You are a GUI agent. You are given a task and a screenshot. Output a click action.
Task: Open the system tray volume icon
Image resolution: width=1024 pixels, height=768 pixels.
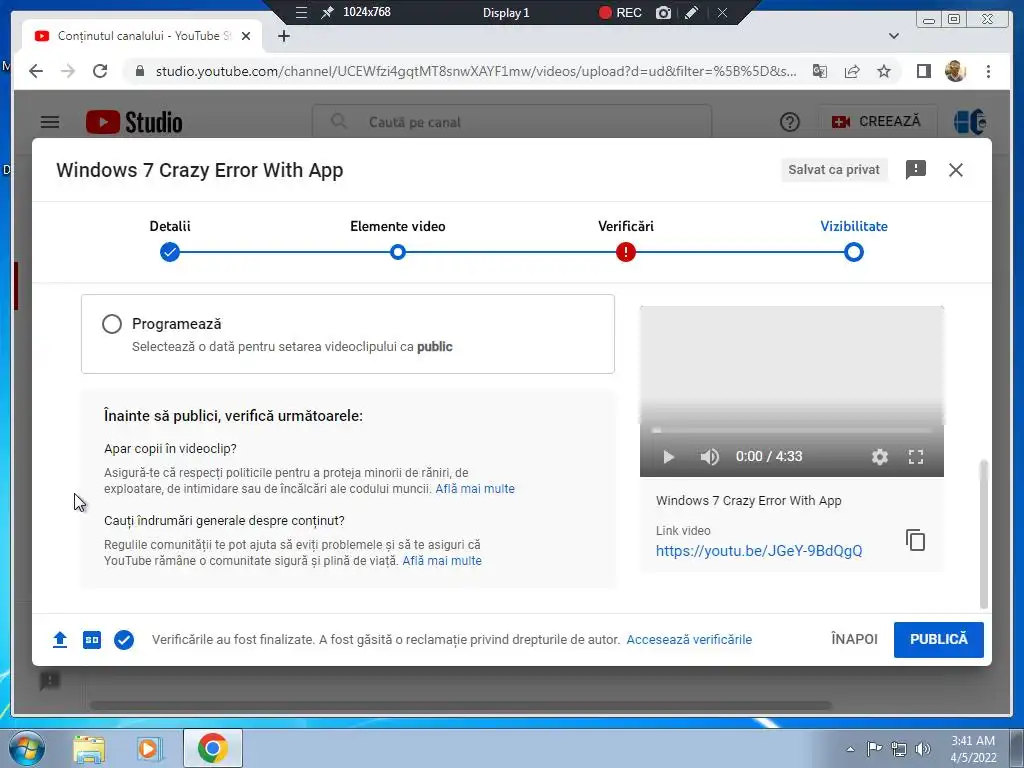click(923, 749)
